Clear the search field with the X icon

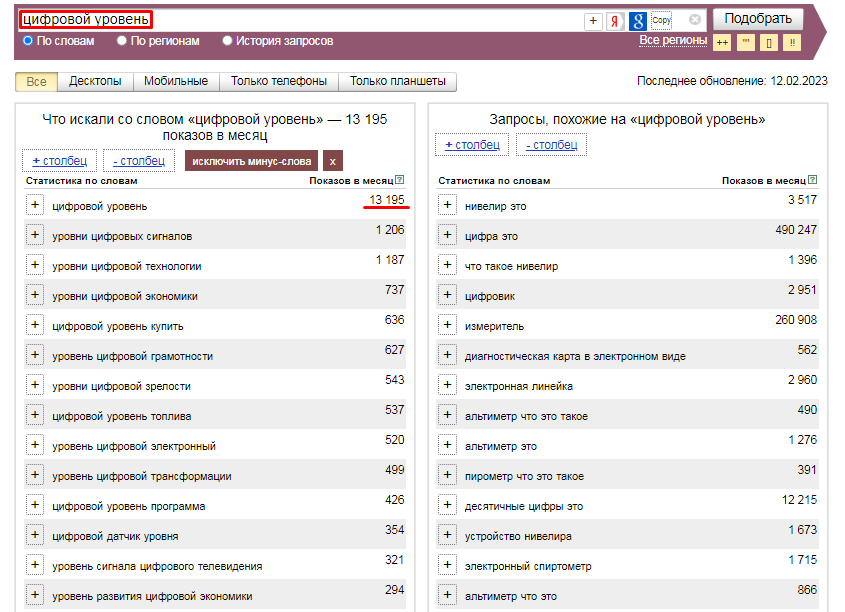point(695,20)
